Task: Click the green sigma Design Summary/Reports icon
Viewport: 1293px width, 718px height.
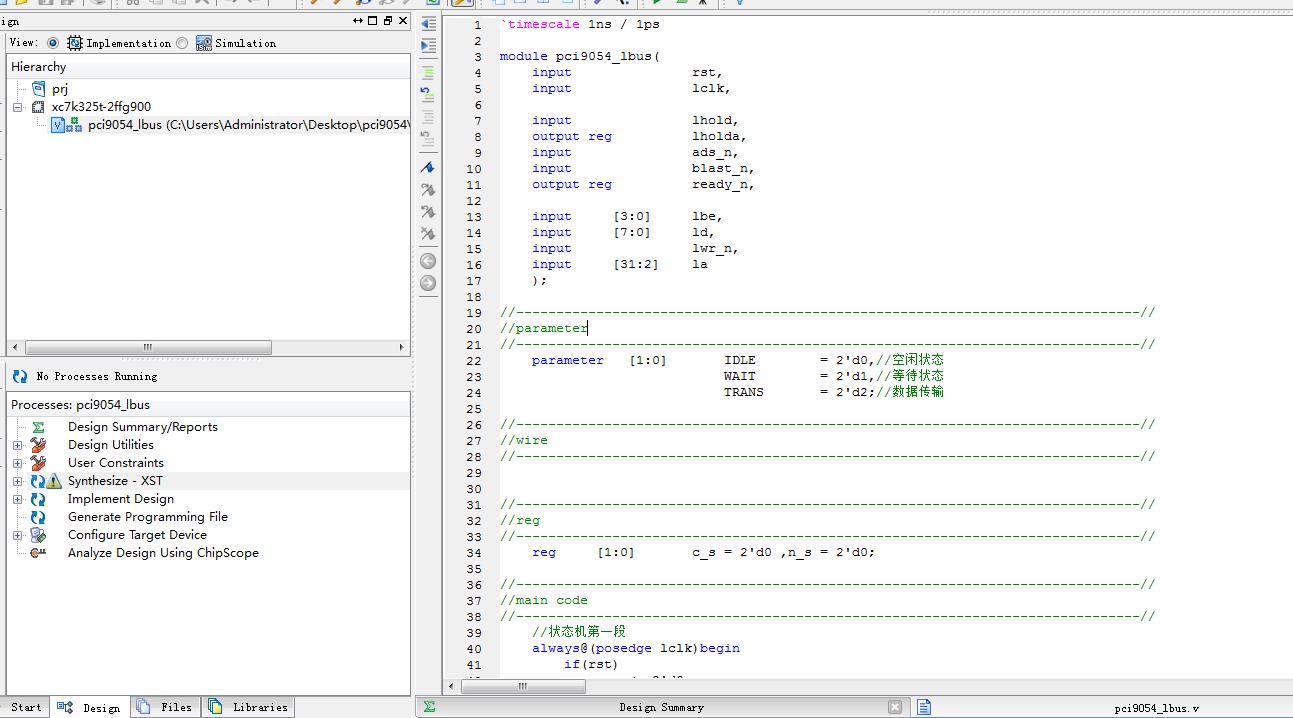Action: tap(38, 427)
